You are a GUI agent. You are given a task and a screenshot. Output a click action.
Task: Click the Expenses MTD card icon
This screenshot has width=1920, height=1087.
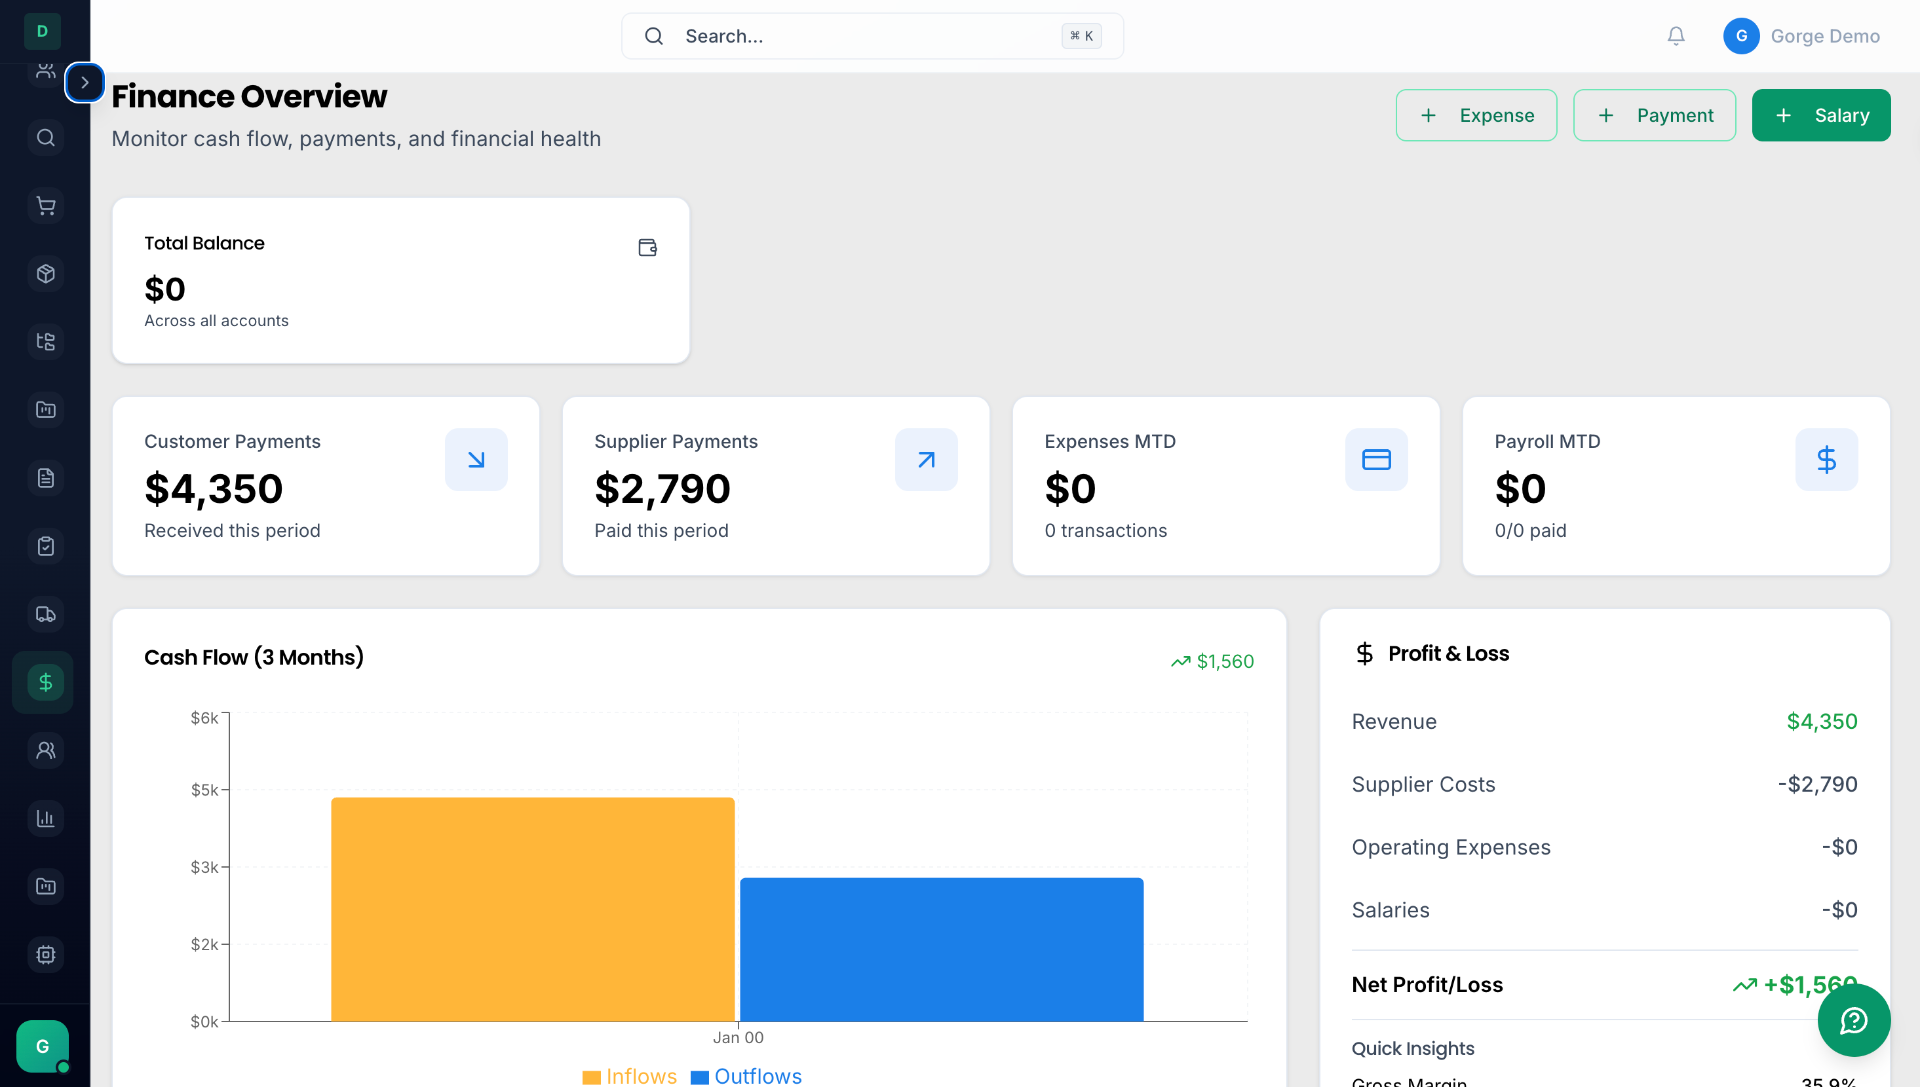pyautogui.click(x=1376, y=459)
